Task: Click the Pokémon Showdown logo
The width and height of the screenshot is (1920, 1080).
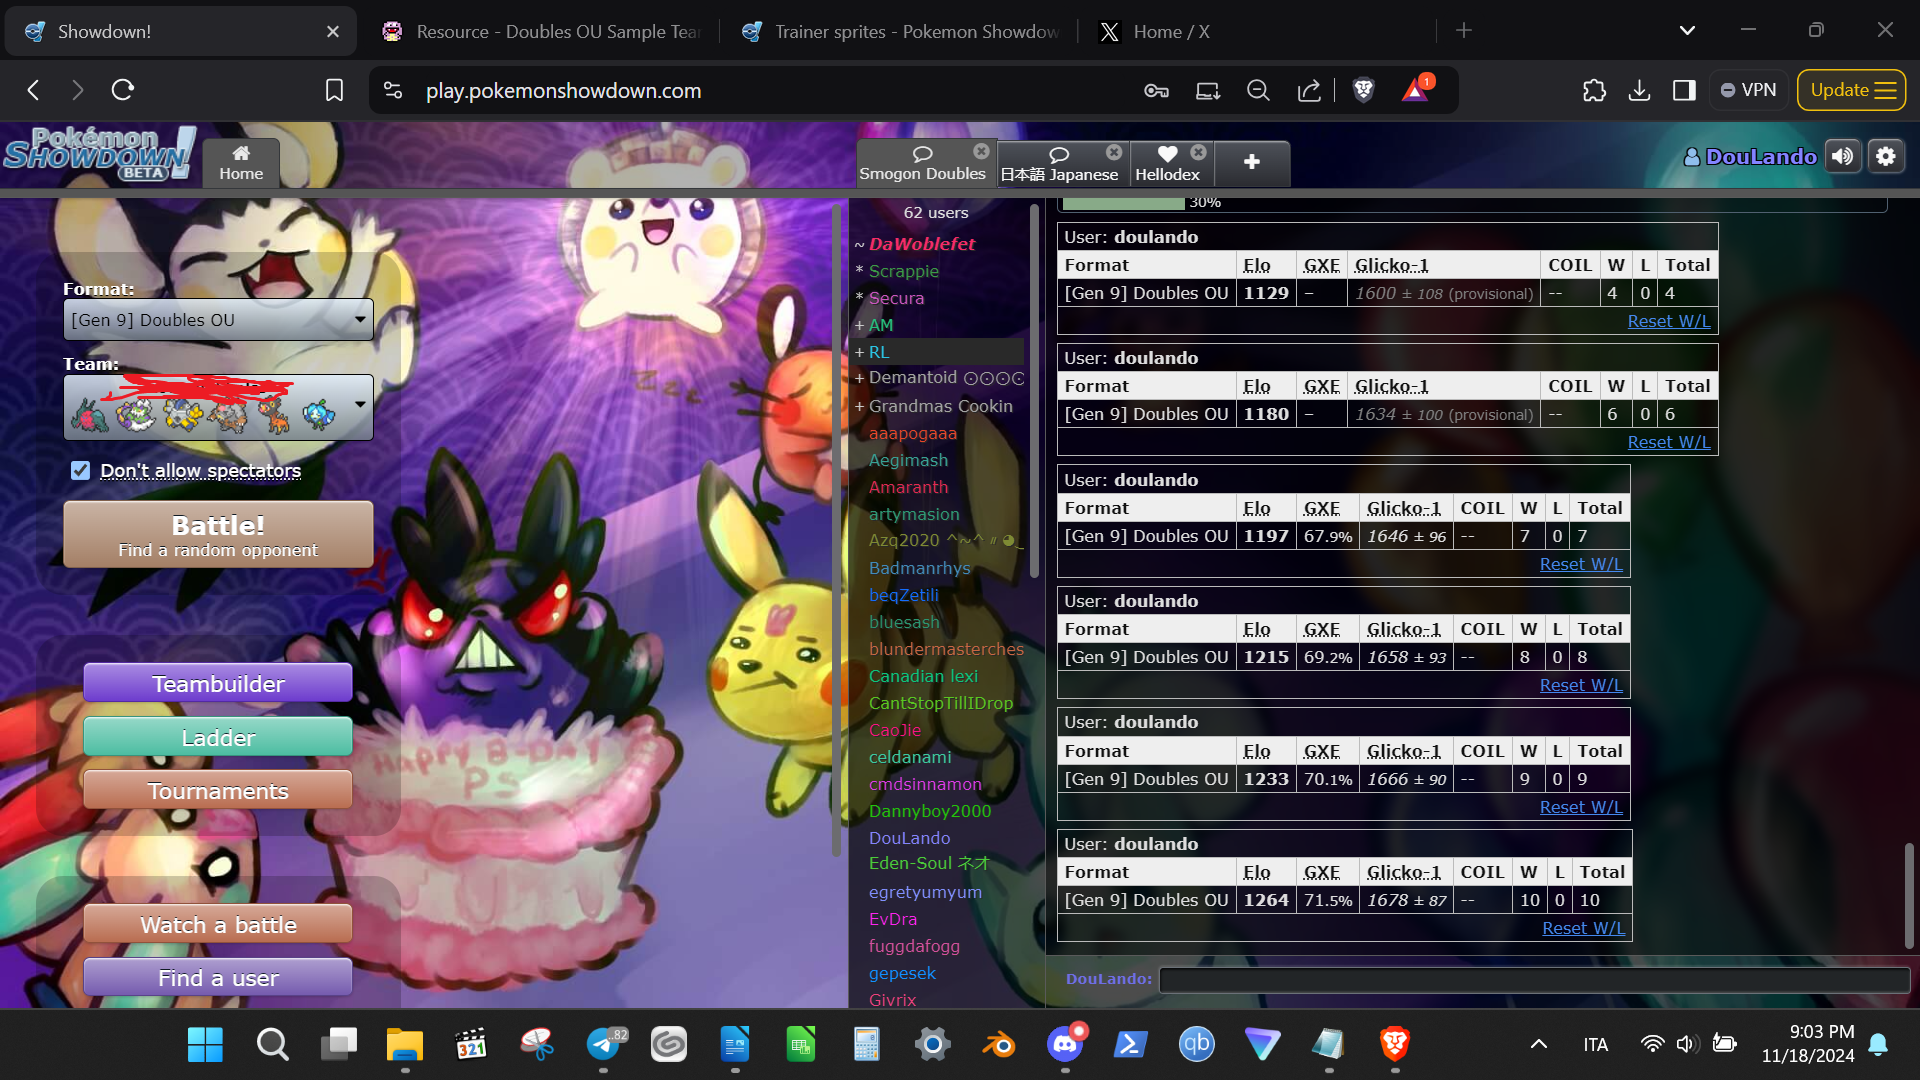Action: [99, 153]
